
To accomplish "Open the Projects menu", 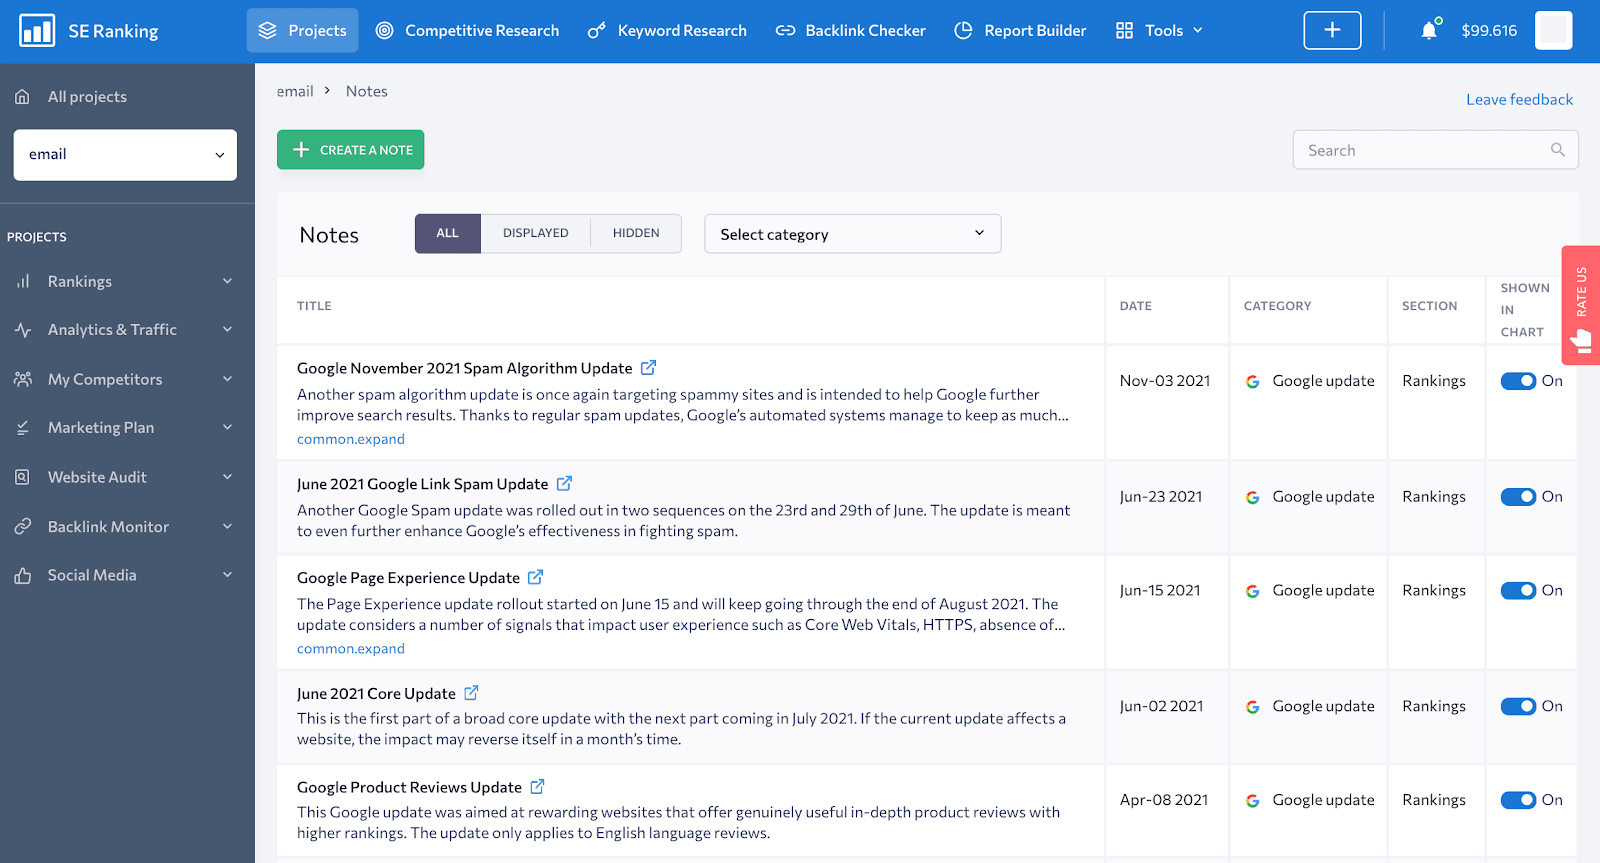I will coord(302,31).
